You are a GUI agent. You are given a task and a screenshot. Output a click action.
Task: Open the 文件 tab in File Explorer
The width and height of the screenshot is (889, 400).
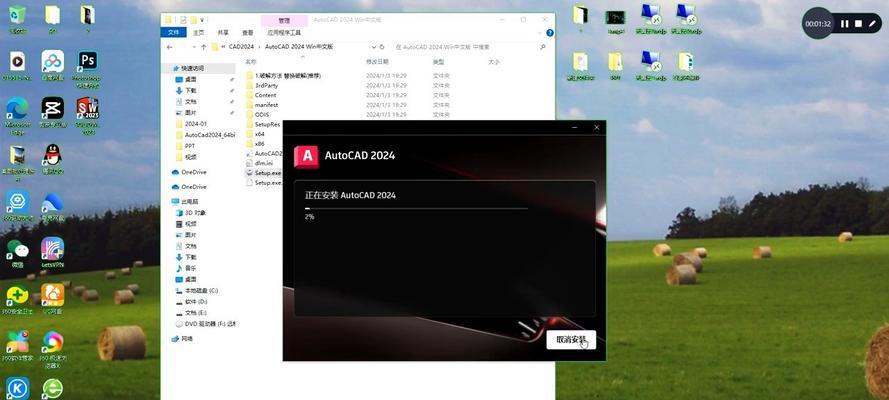pyautogui.click(x=173, y=32)
